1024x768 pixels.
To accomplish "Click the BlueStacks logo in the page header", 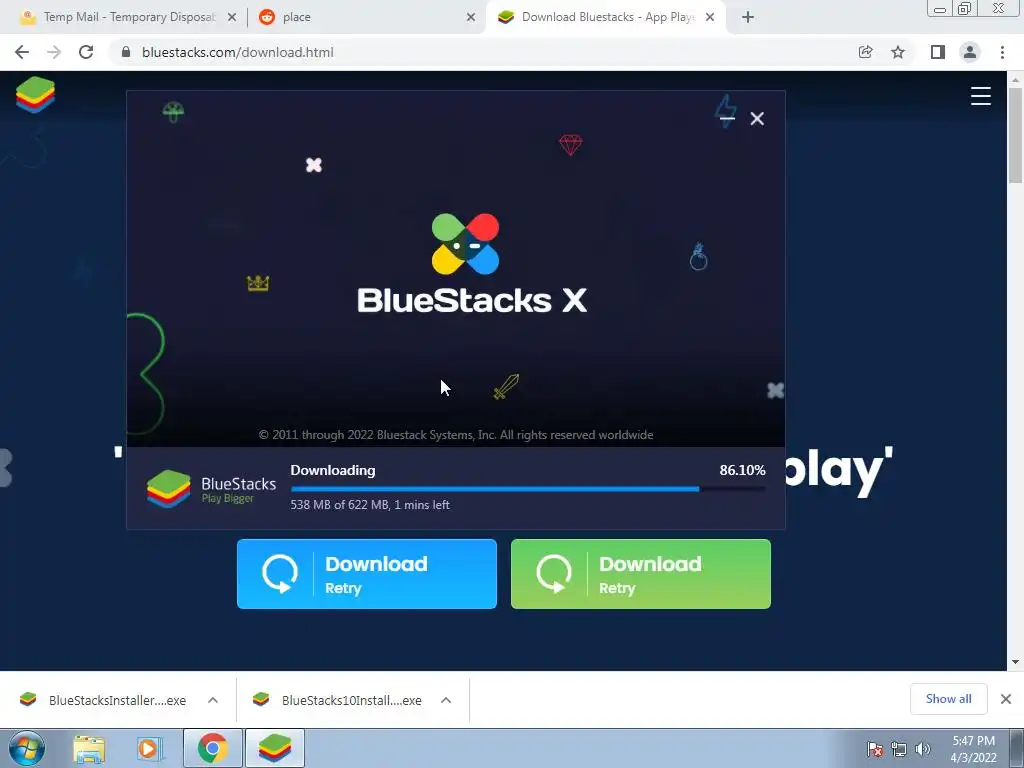I will point(35,95).
